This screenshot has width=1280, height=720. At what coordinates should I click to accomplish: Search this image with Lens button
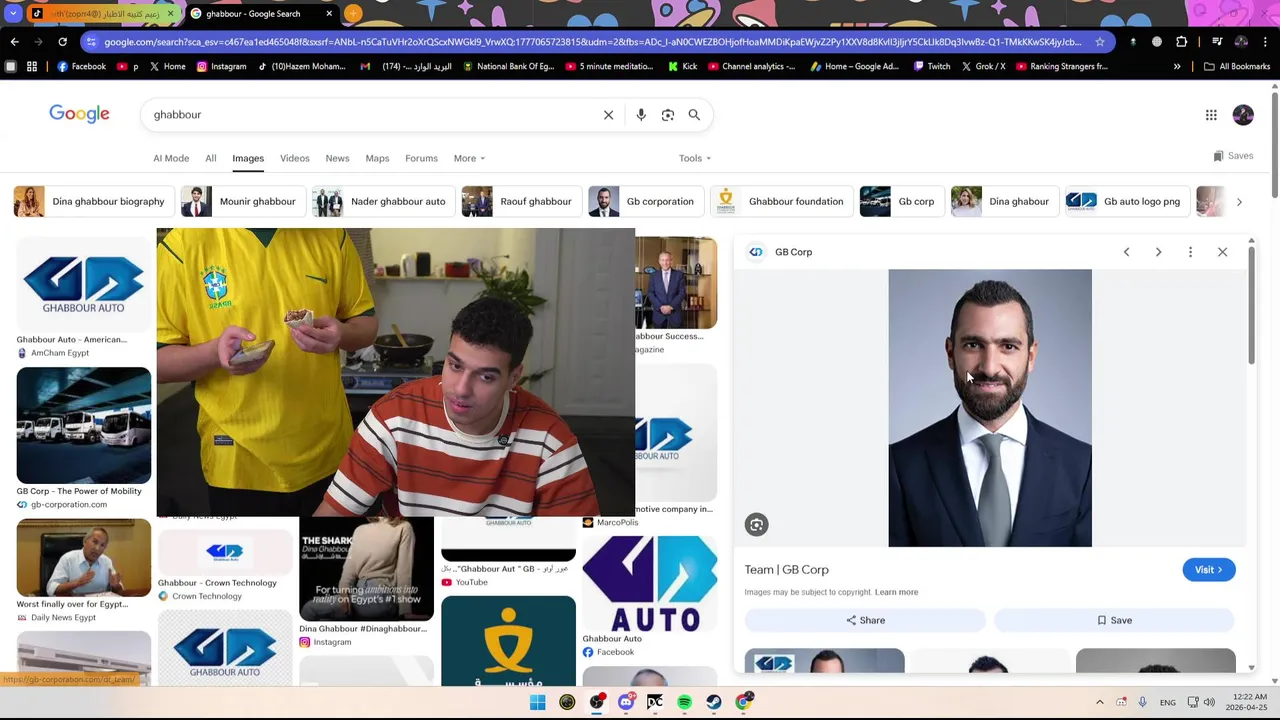[756, 525]
